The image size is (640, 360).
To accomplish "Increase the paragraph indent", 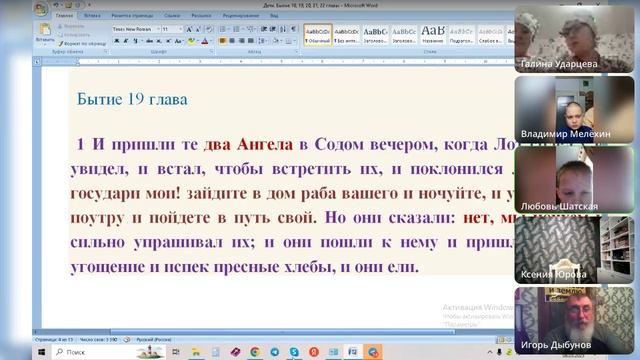I will click(x=273, y=29).
